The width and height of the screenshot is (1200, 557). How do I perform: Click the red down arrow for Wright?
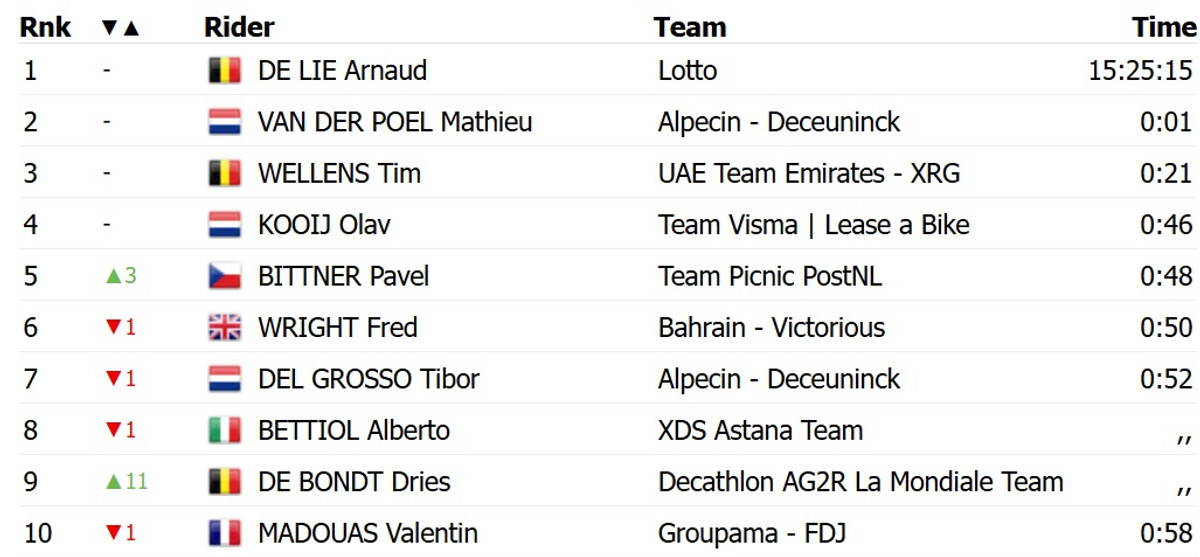click(112, 328)
